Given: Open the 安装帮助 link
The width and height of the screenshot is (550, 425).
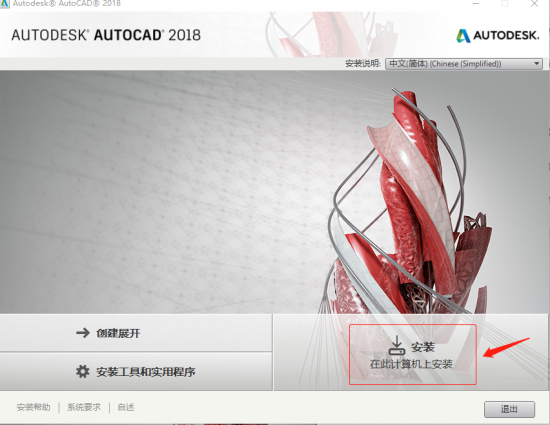Looking at the screenshot, I should pyautogui.click(x=33, y=407).
